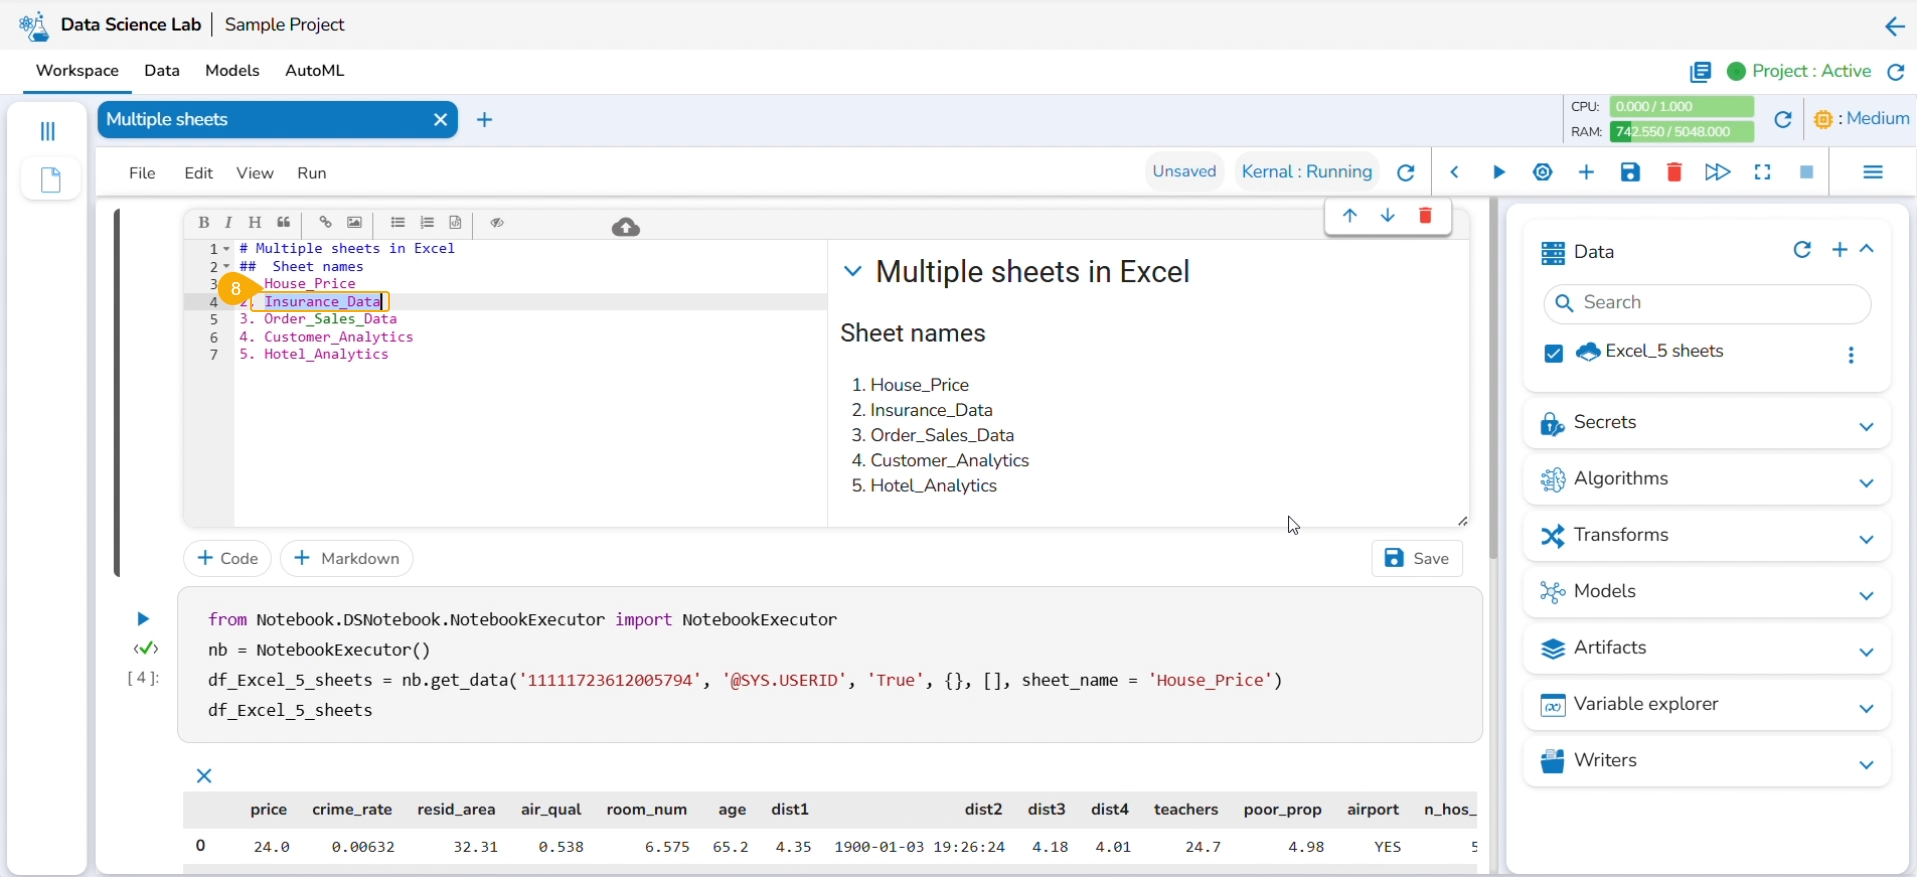The height and width of the screenshot is (877, 1917).
Task: Add a new Markdown cell
Action: pyautogui.click(x=347, y=558)
